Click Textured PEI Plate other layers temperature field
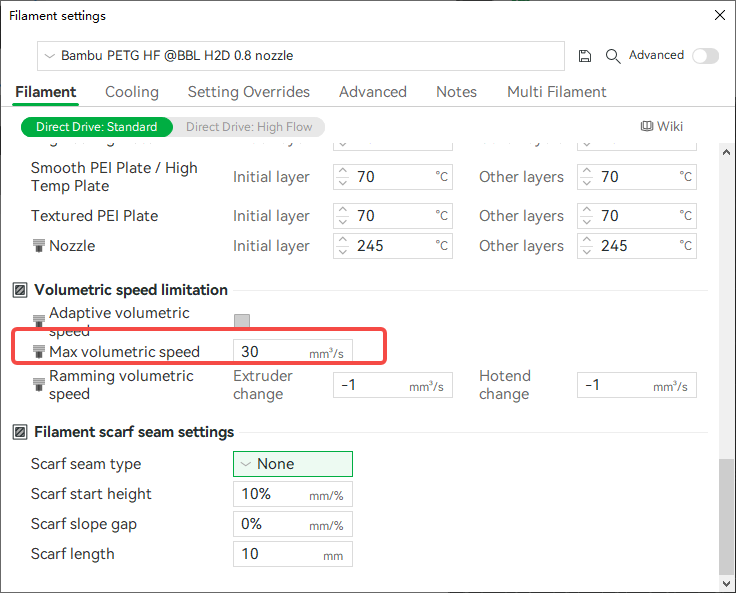 tap(637, 216)
